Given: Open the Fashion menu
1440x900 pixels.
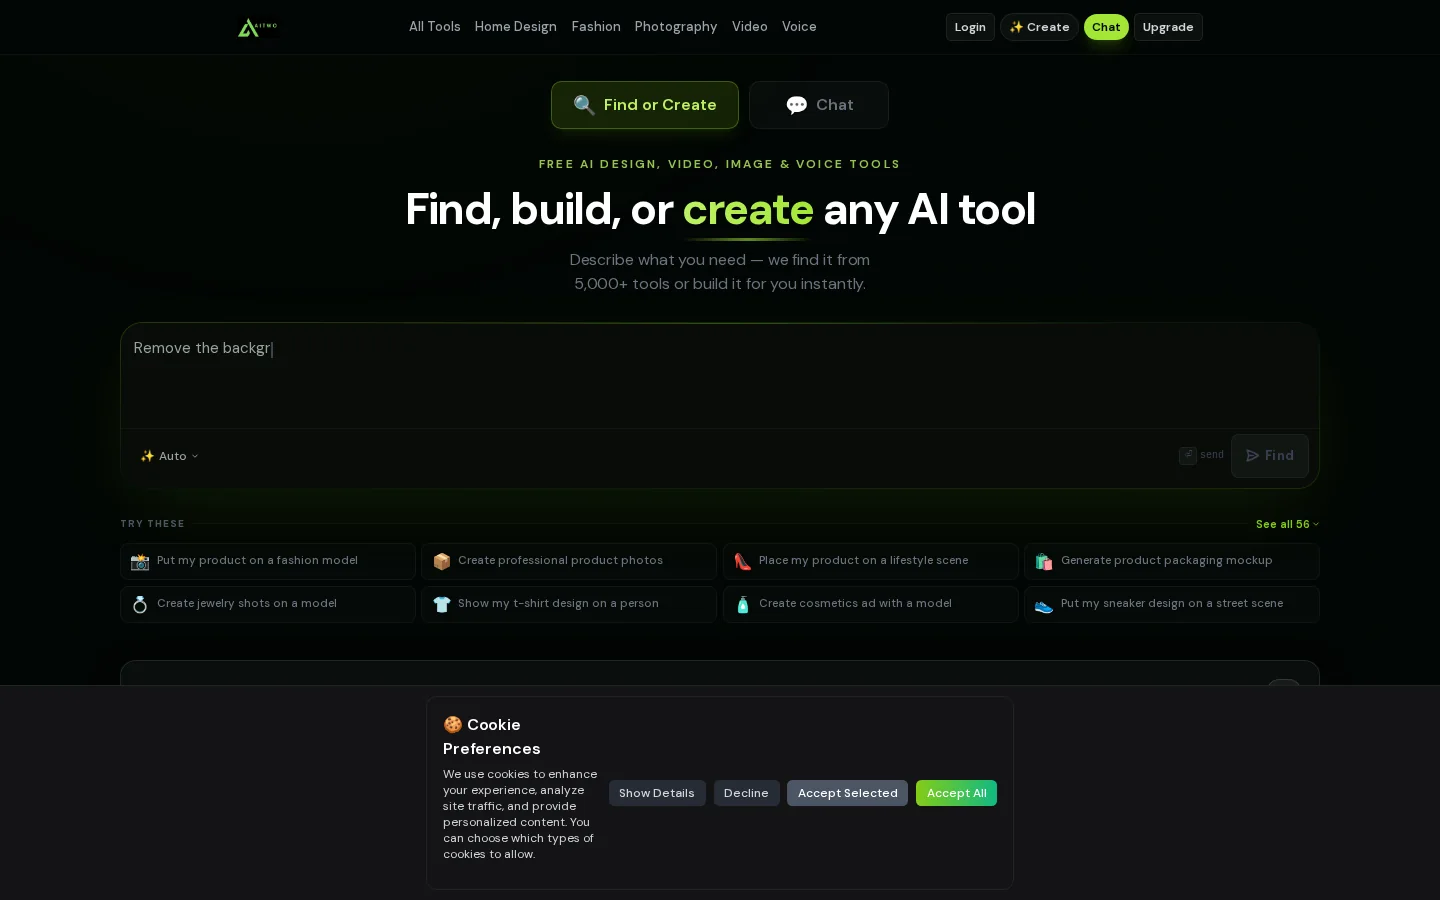Looking at the screenshot, I should (x=596, y=27).
